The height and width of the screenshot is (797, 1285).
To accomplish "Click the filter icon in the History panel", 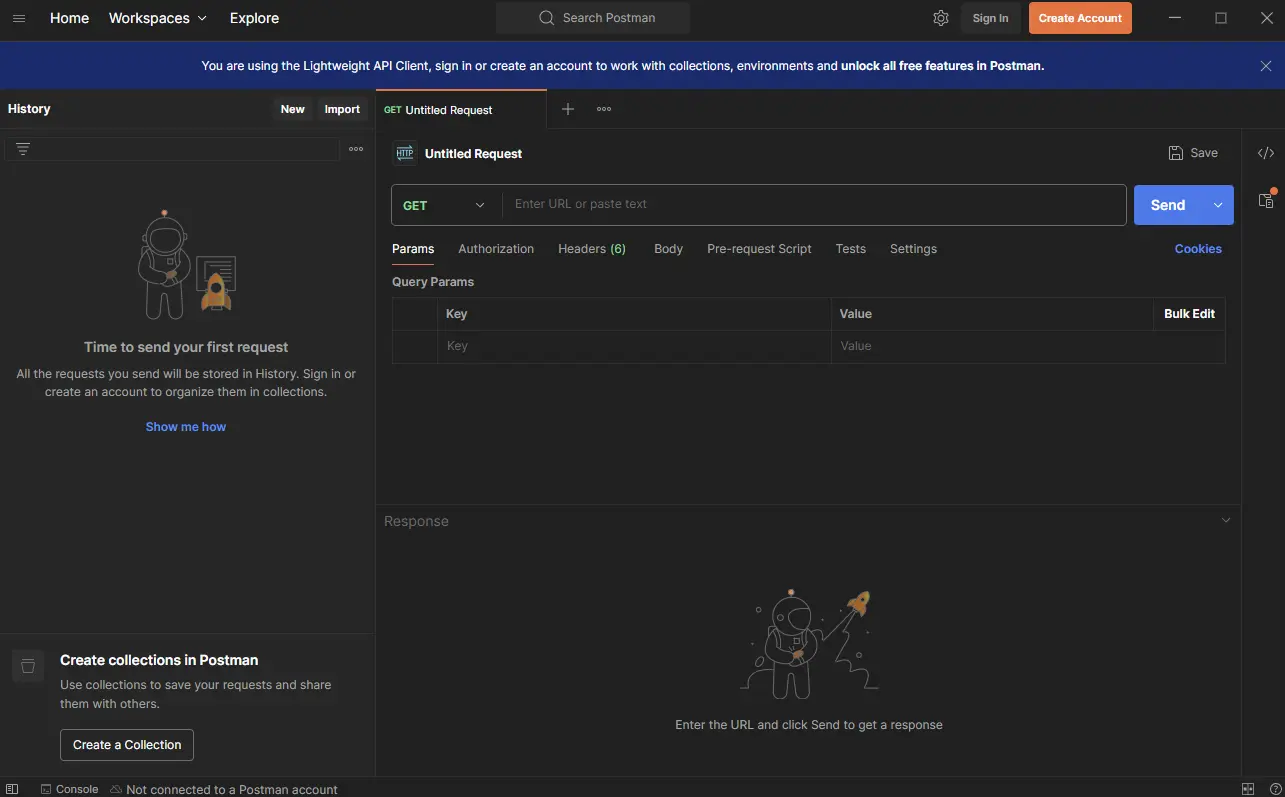I will 22,148.
